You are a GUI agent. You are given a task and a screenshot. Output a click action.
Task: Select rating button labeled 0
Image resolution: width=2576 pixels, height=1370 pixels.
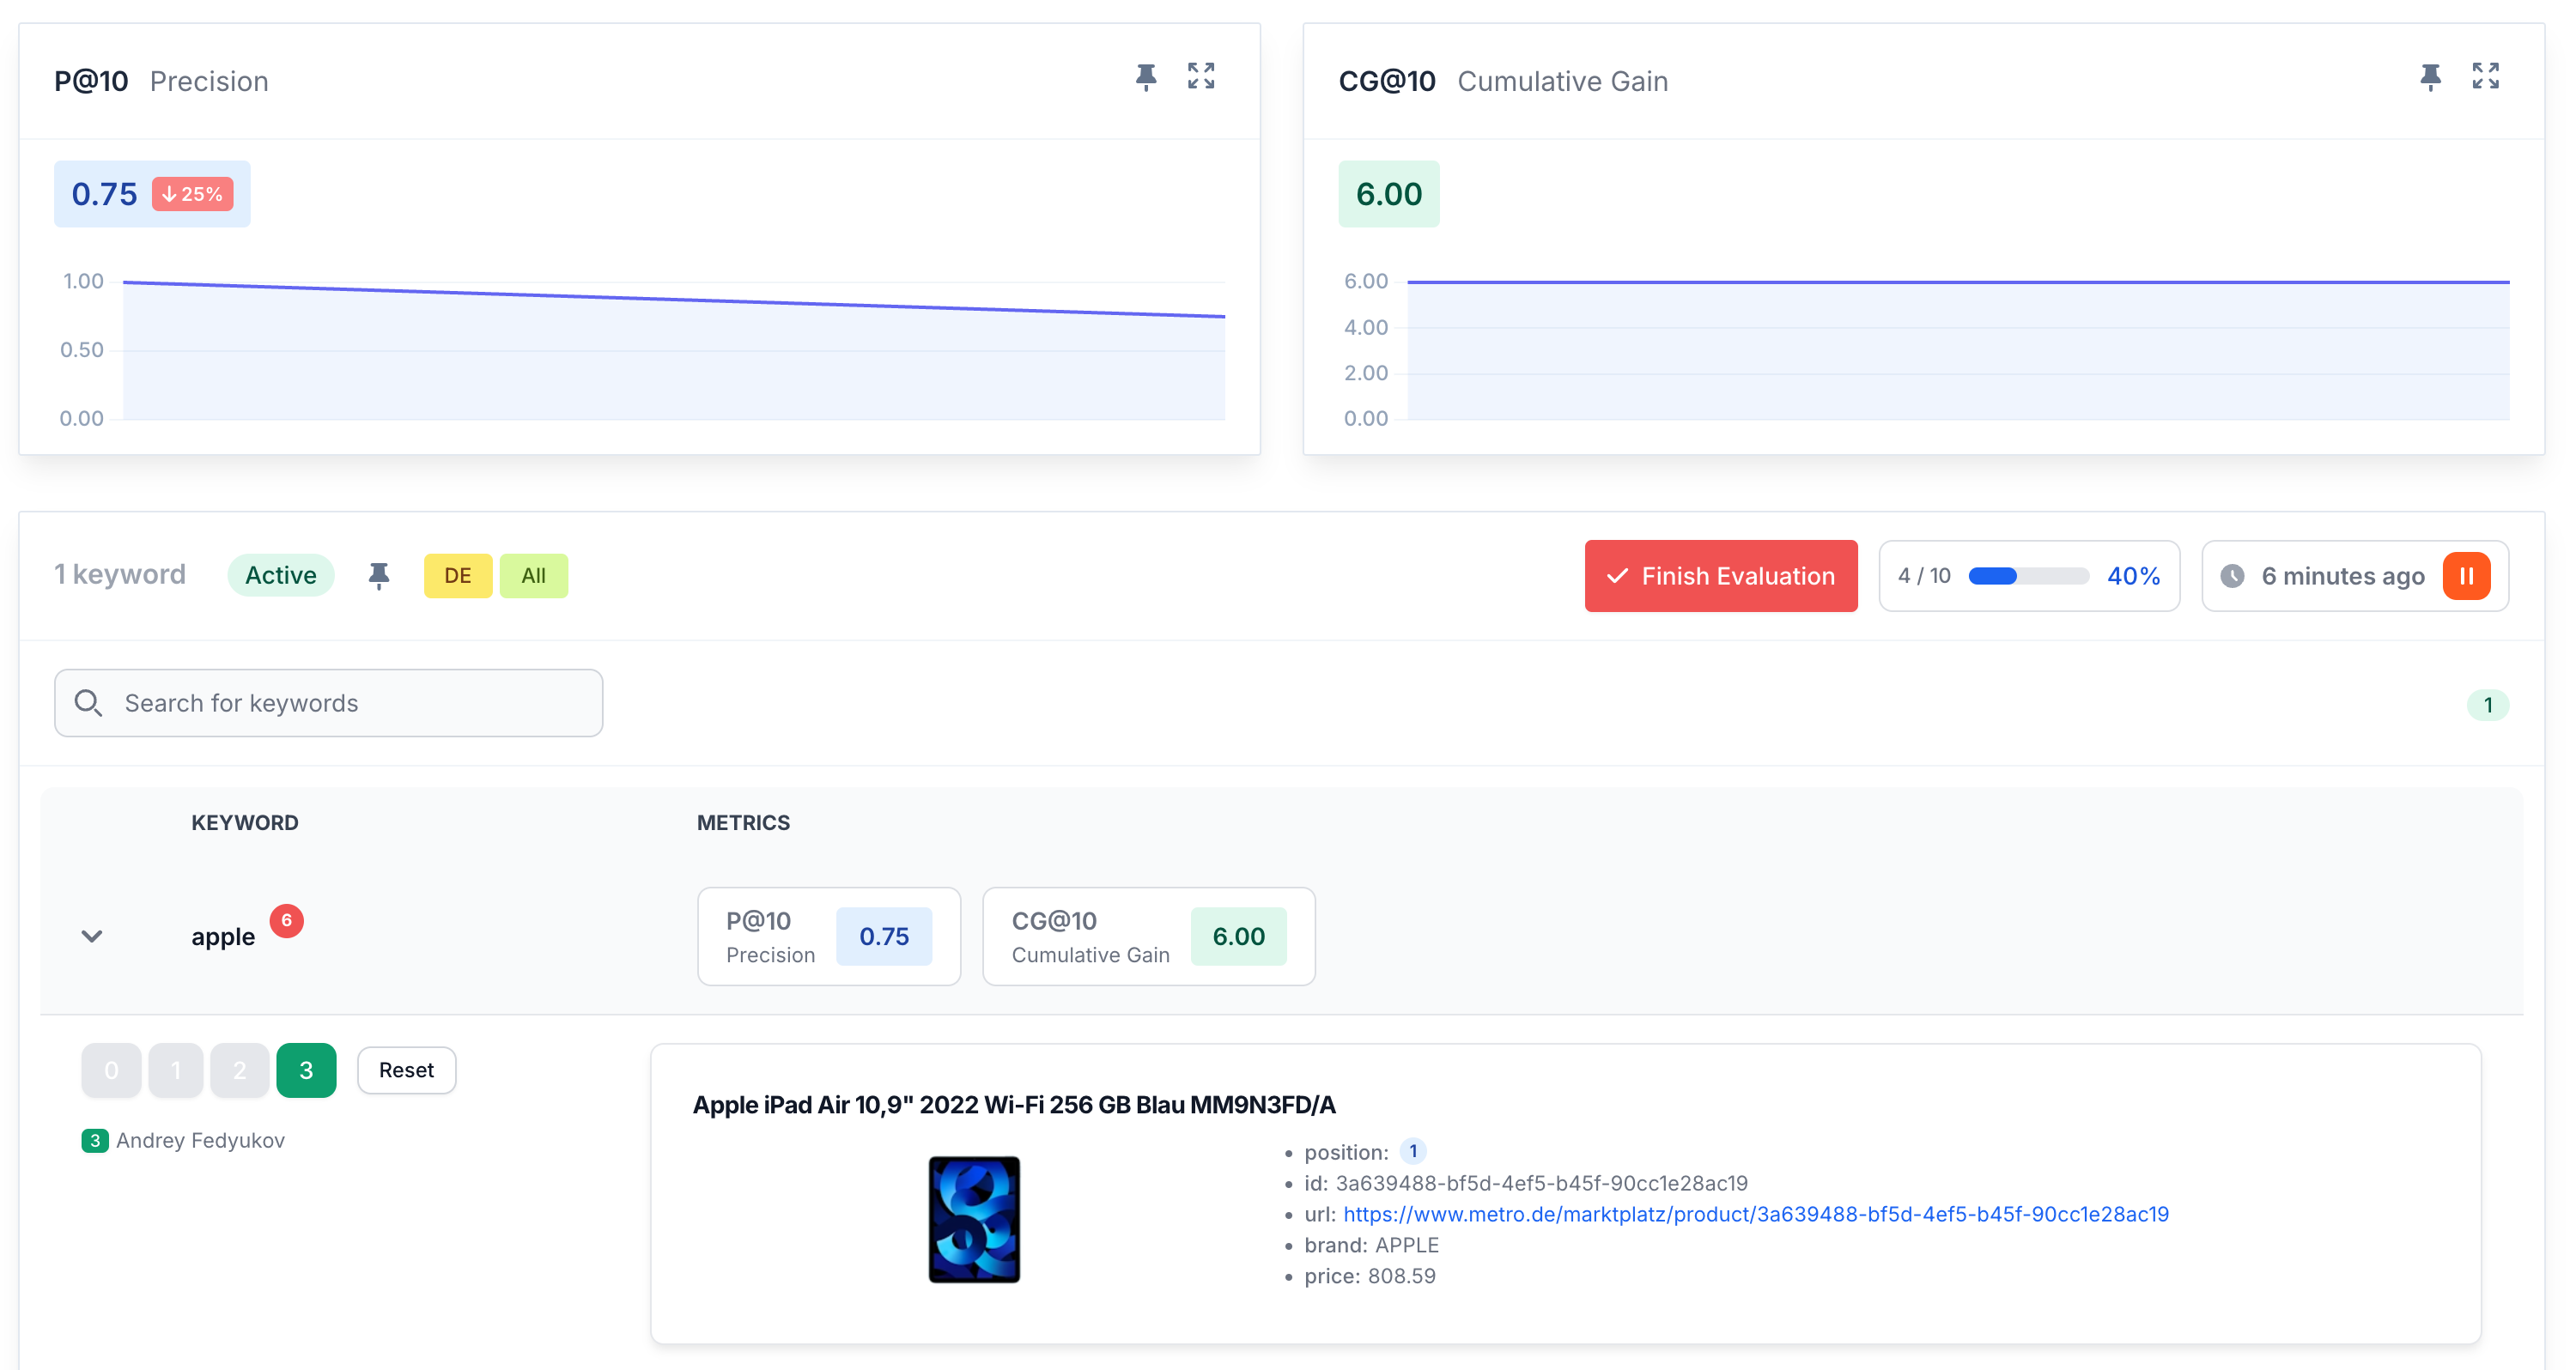pyautogui.click(x=111, y=1070)
